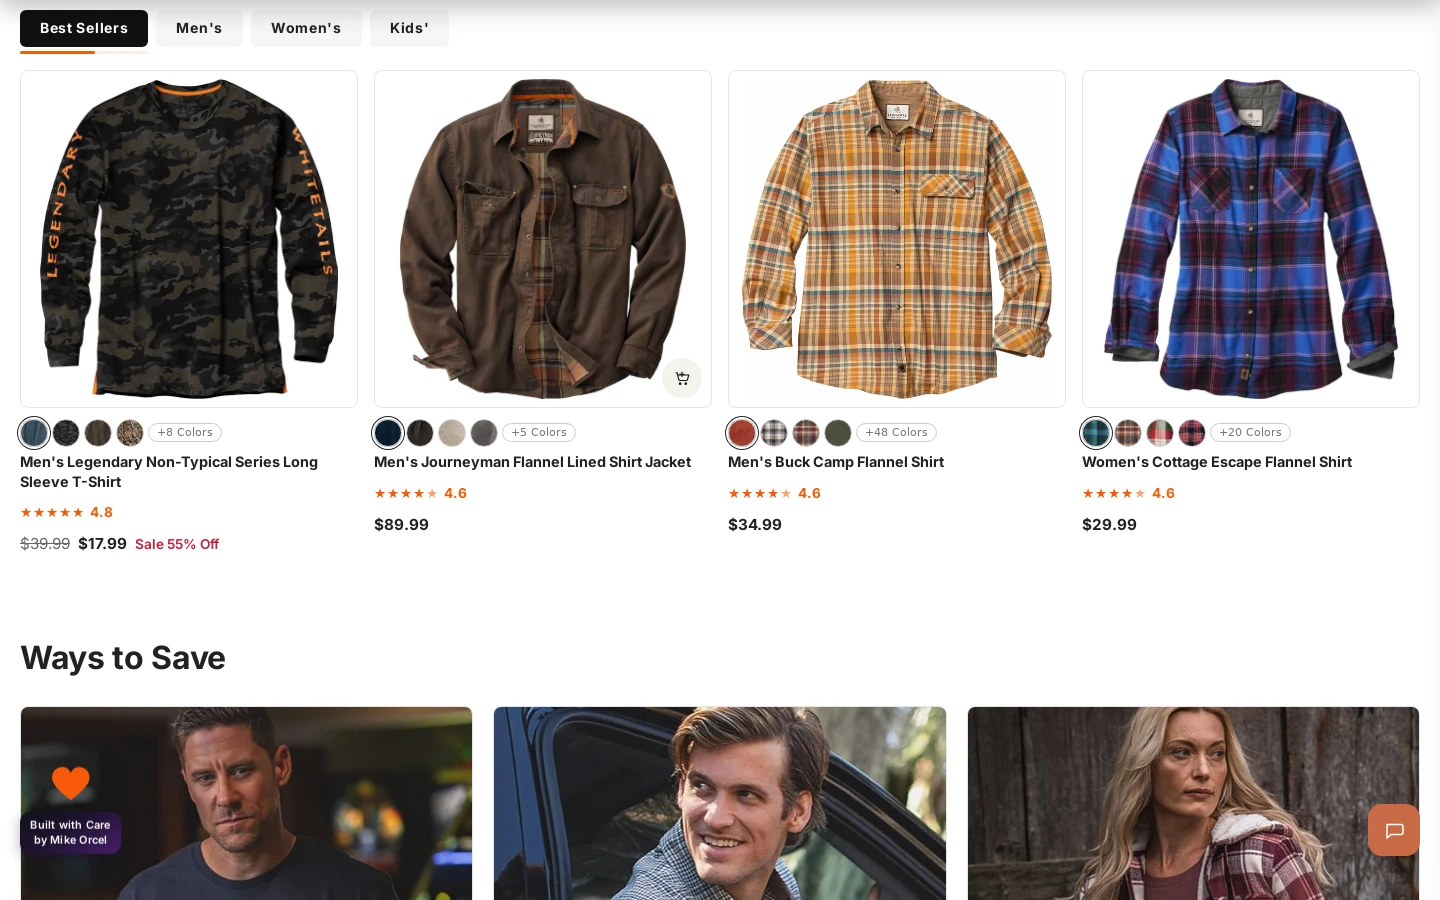Image resolution: width=1440 pixels, height=900 pixels.
Task: Select tan camo swatch for Legendary T-Shirt
Action: coord(130,433)
